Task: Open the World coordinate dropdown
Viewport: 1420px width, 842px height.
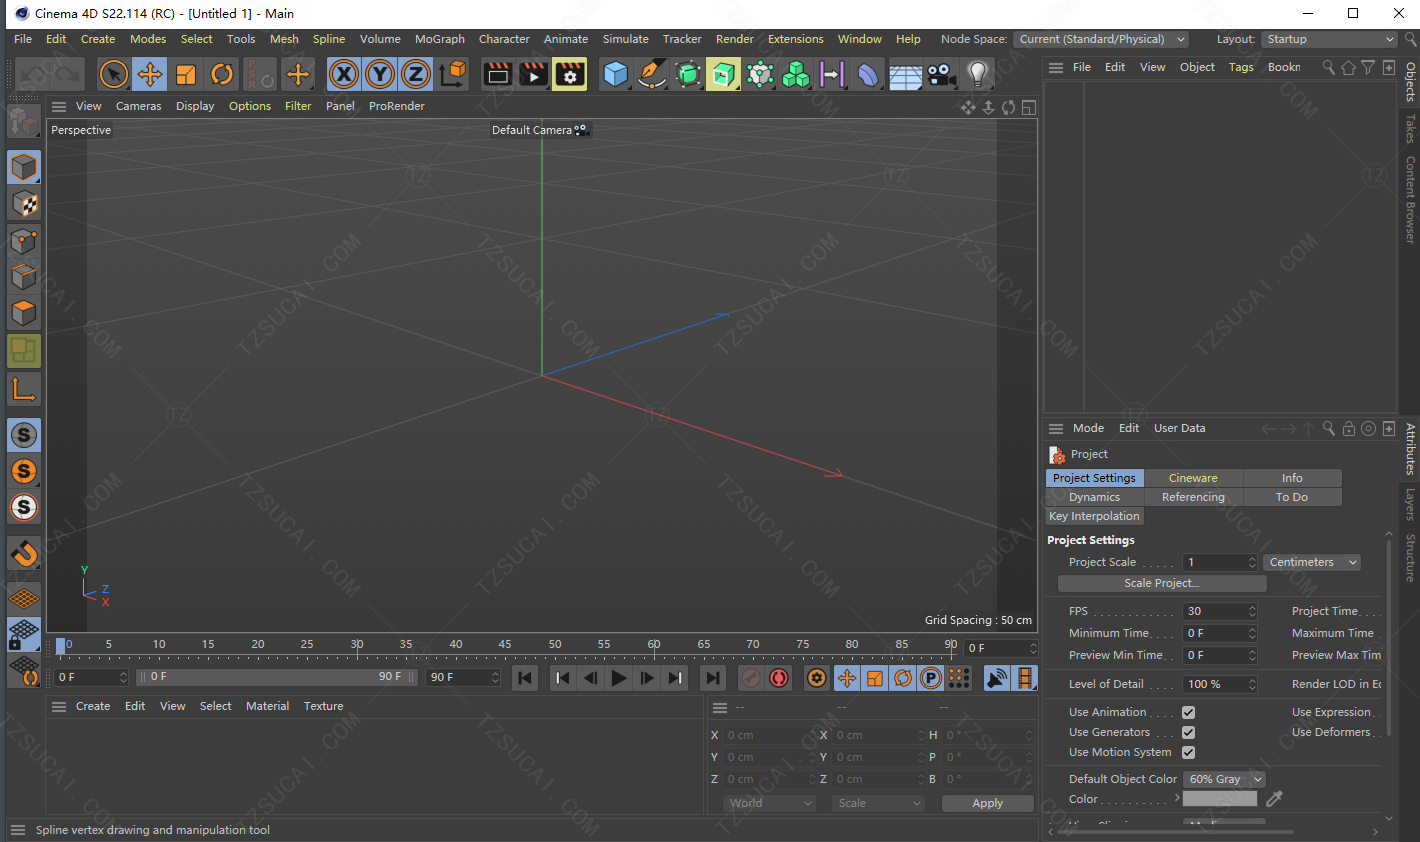Action: tap(769, 803)
